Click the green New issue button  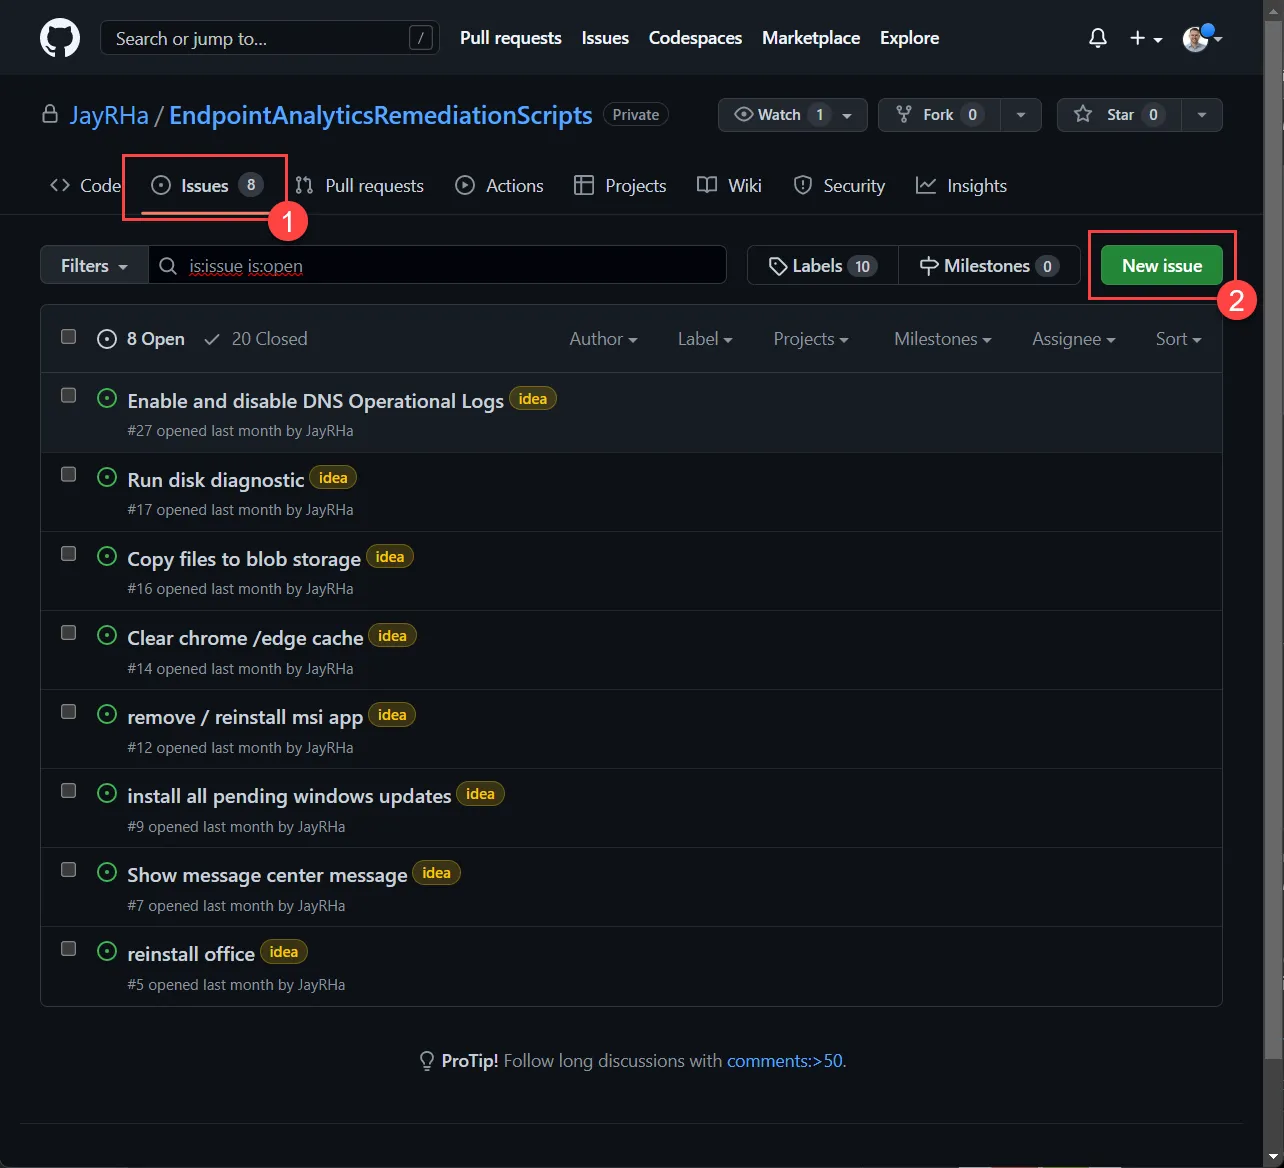point(1162,266)
